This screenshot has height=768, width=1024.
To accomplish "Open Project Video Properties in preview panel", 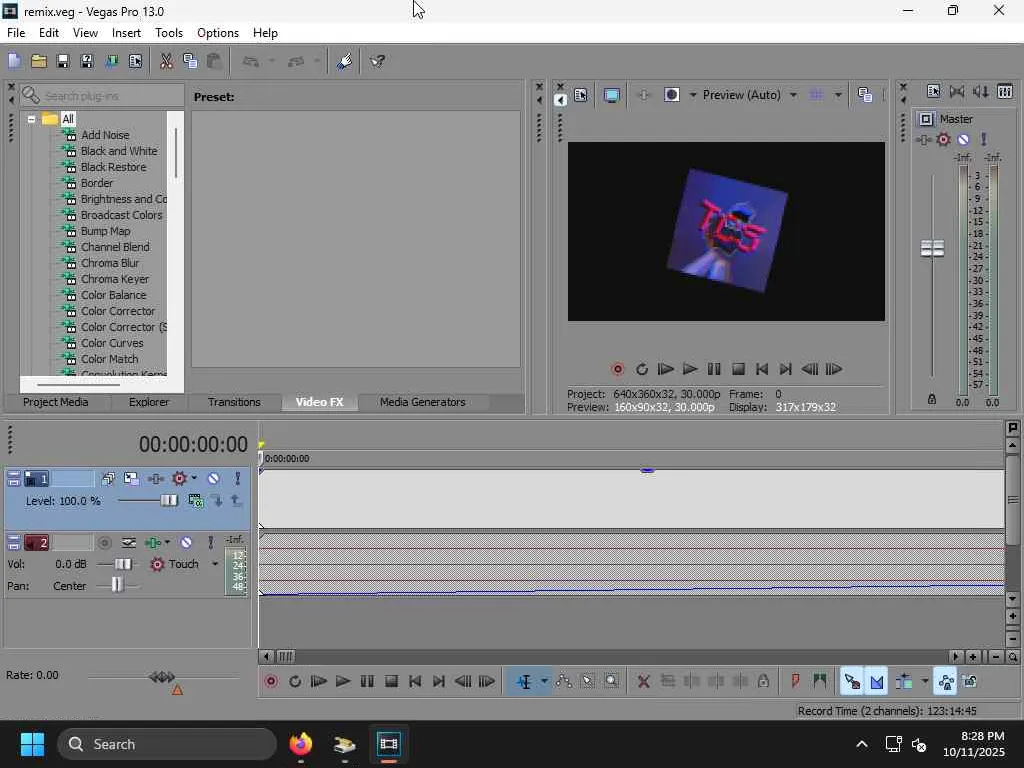I will click(x=581, y=95).
